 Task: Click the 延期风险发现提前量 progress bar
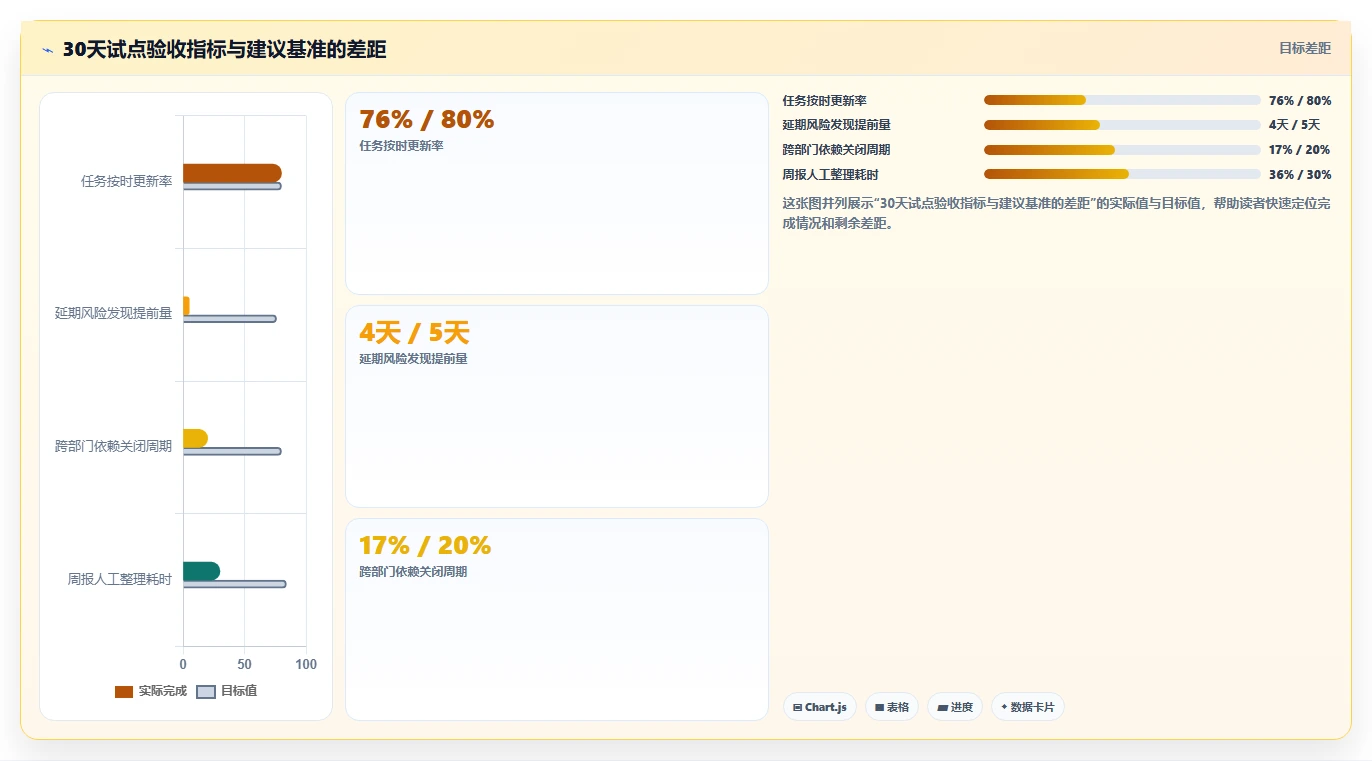[x=1122, y=125]
